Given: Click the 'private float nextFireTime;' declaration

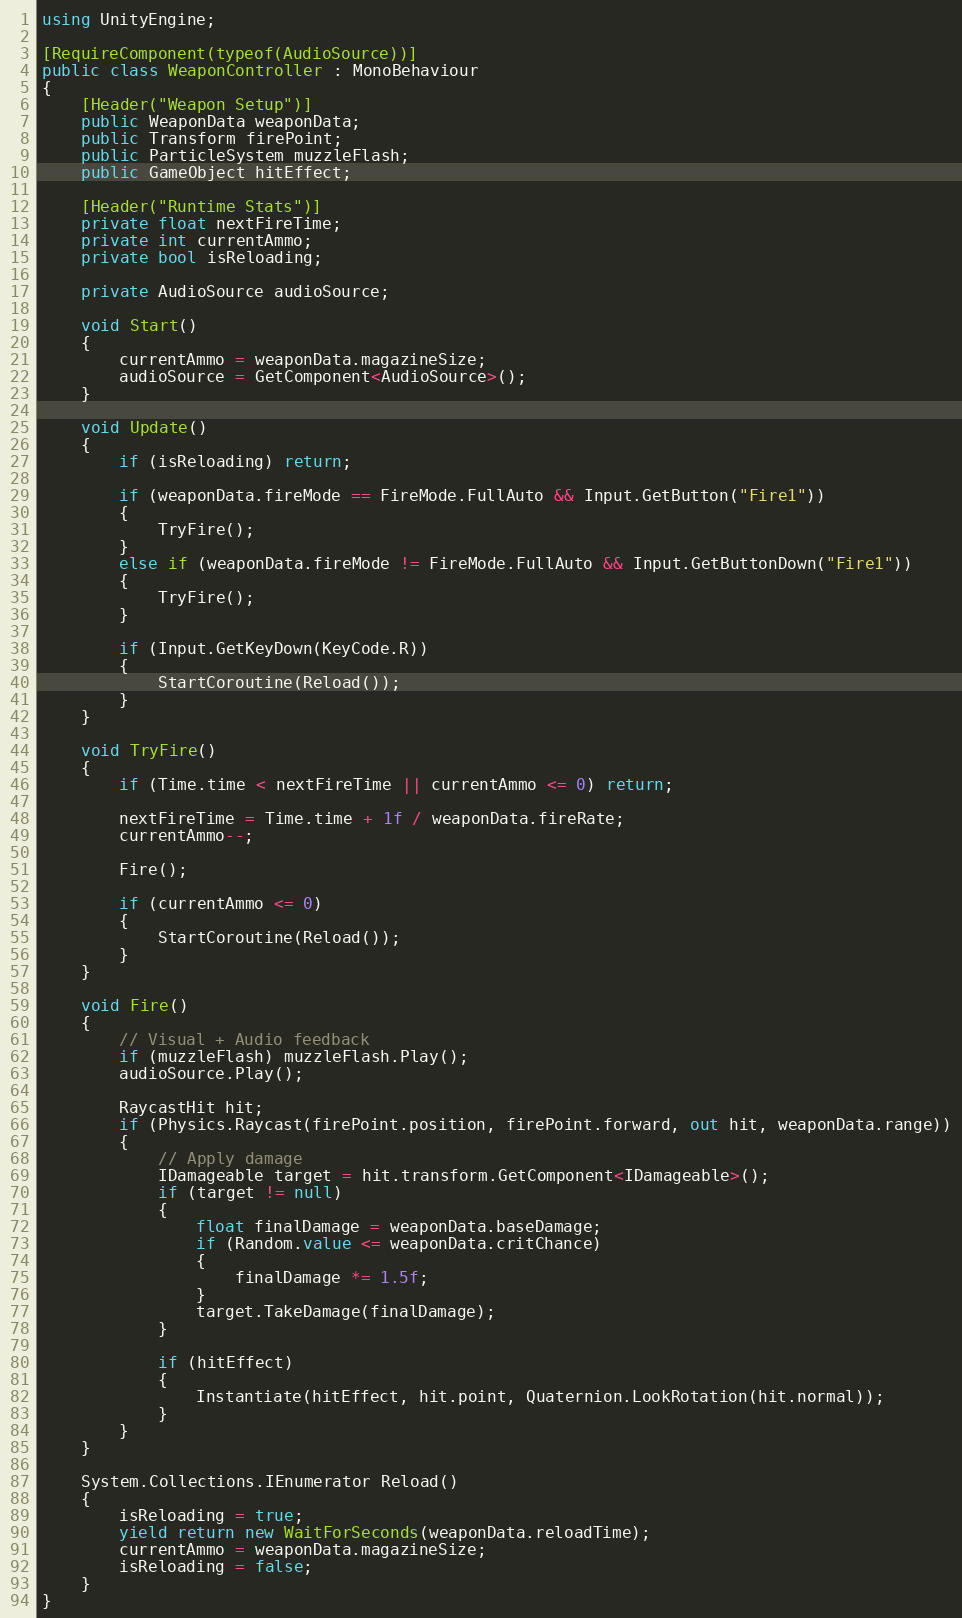Looking at the screenshot, I should coord(211,225).
